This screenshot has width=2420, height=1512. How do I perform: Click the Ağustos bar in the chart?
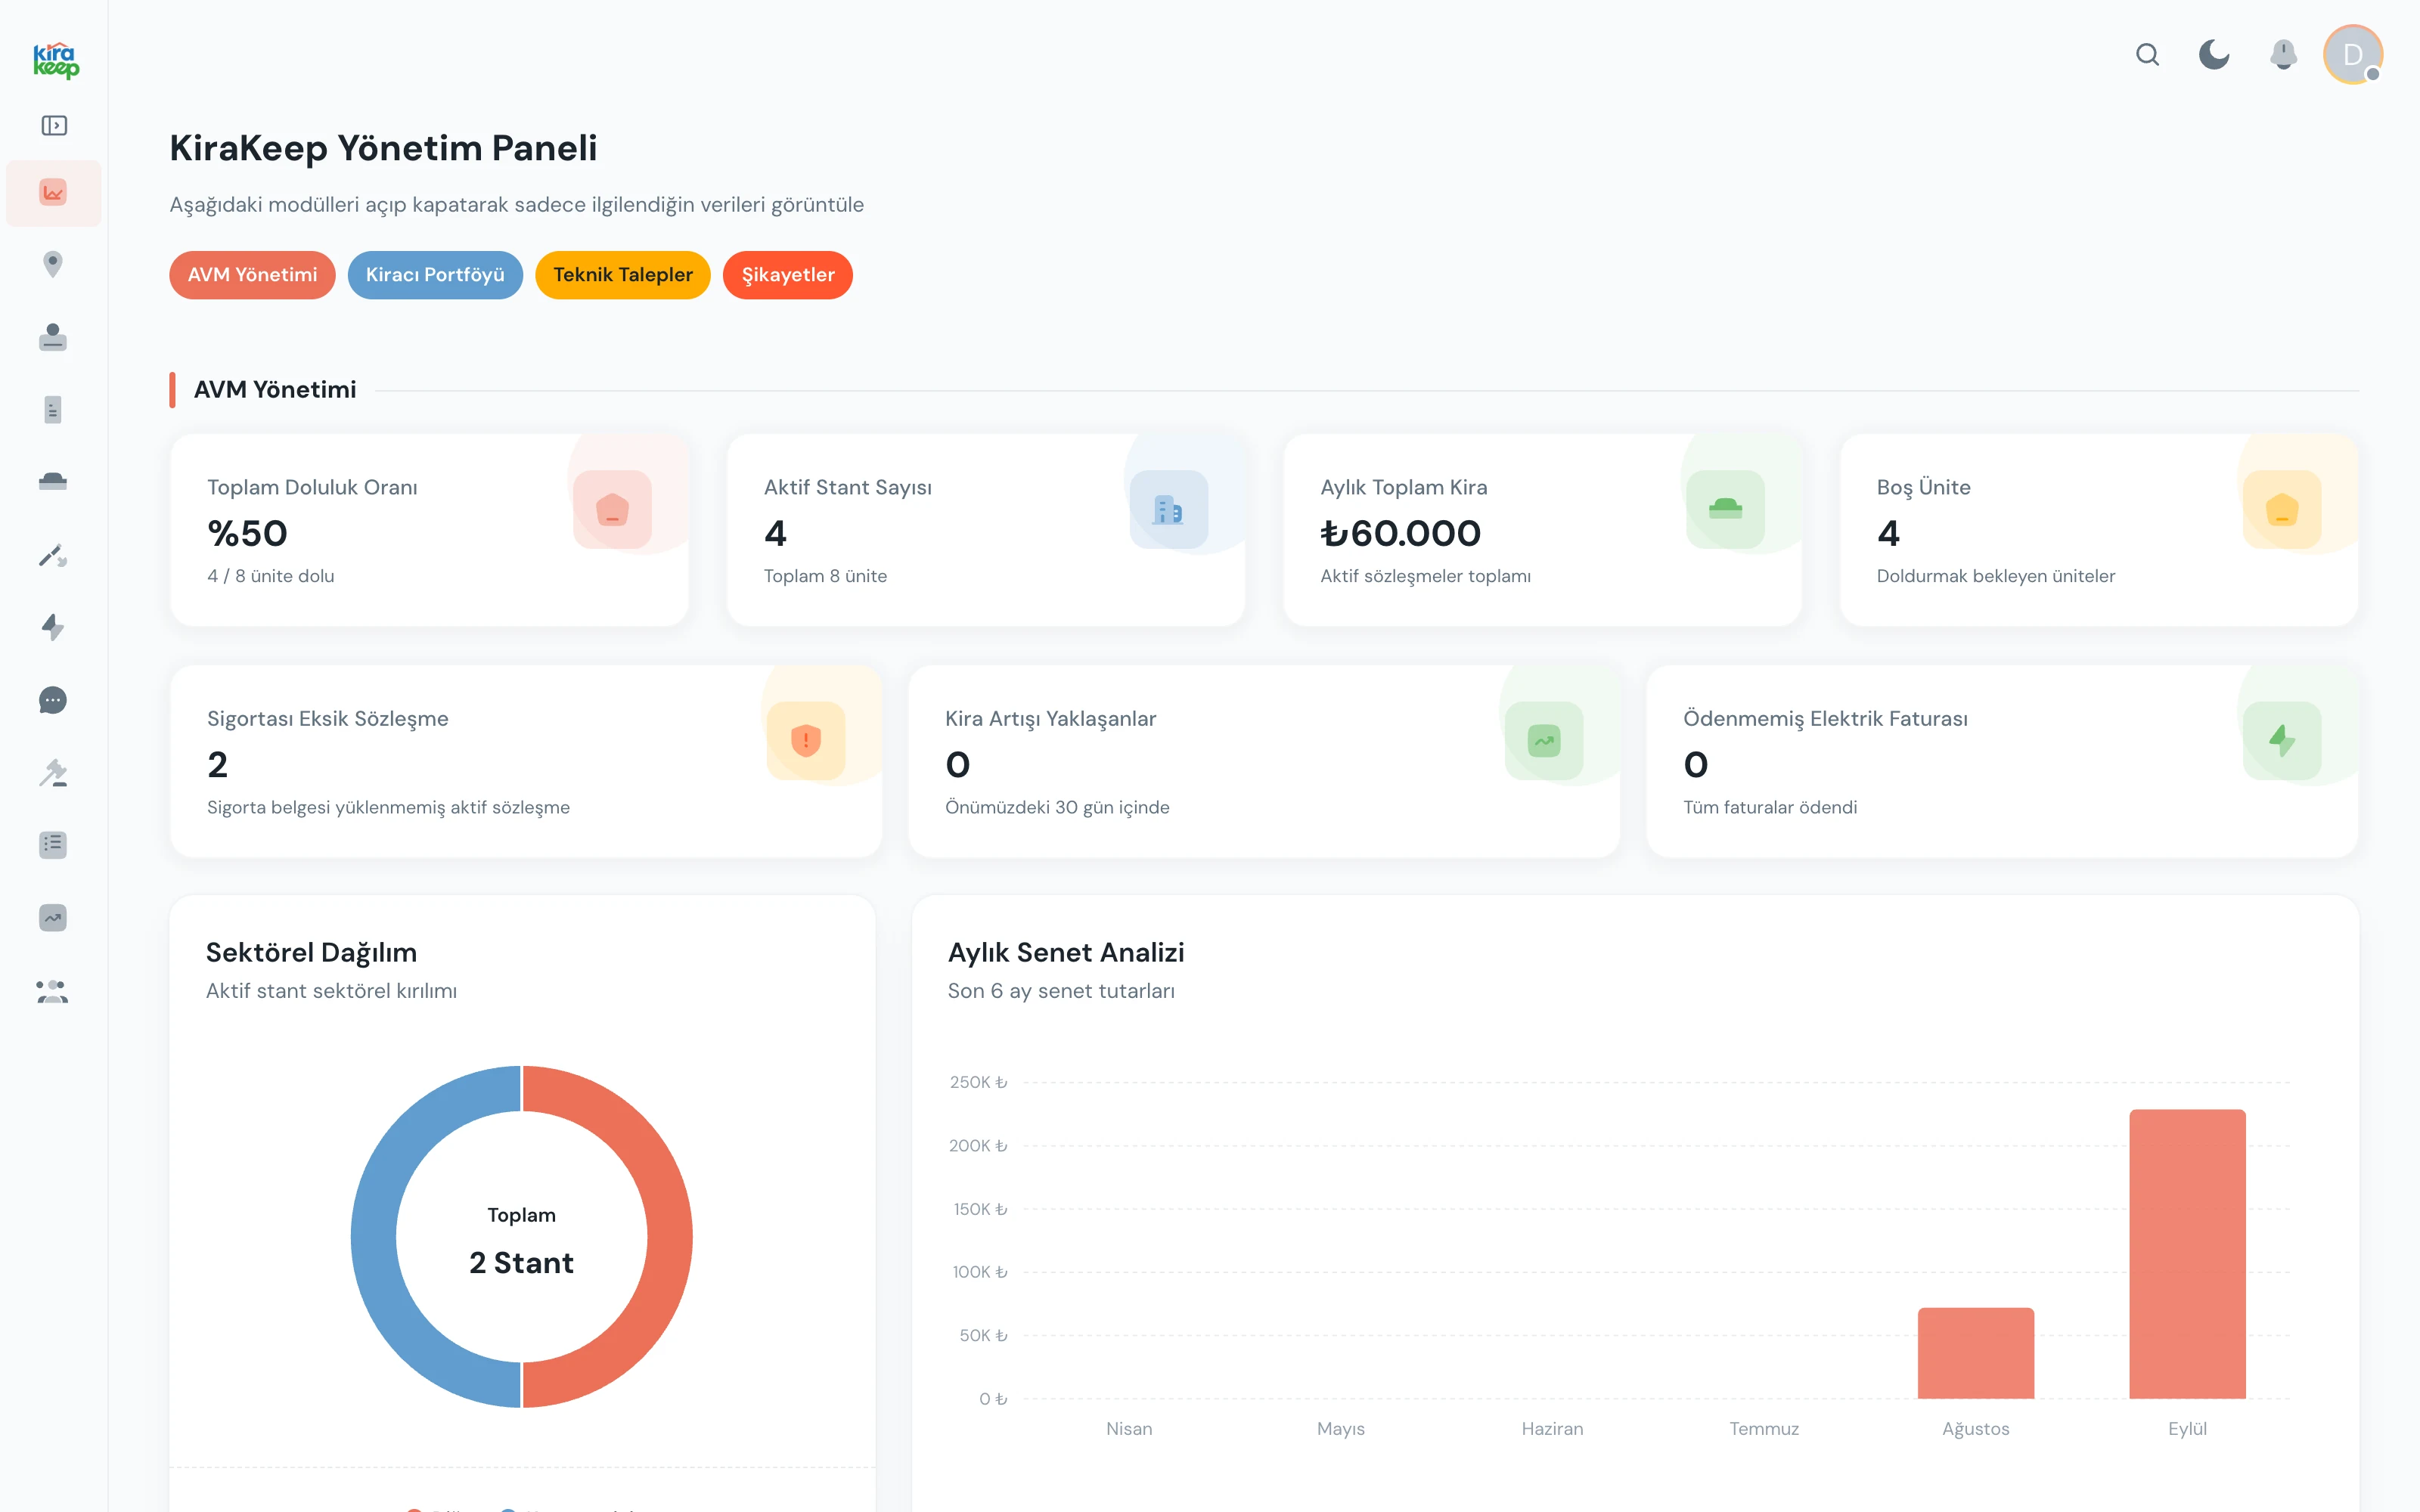click(x=1975, y=1353)
